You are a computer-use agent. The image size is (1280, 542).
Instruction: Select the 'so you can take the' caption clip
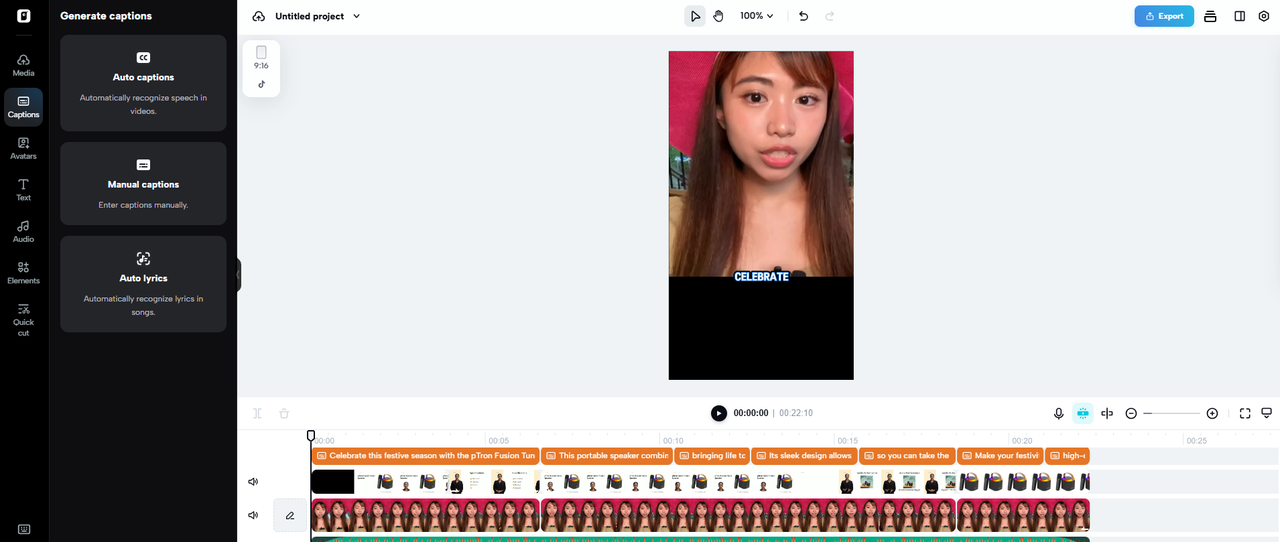click(x=907, y=456)
